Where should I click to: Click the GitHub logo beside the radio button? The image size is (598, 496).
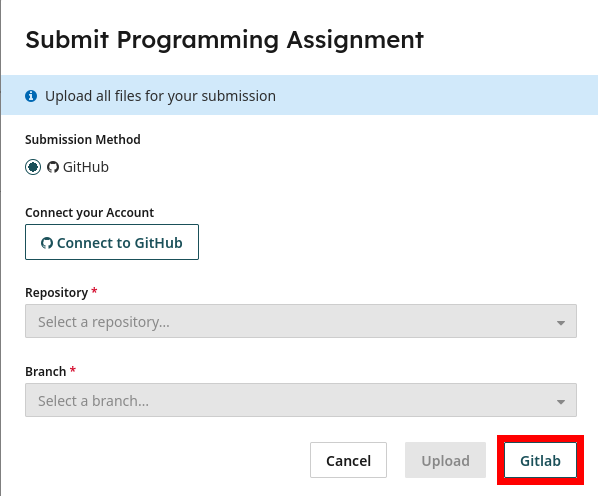53,167
